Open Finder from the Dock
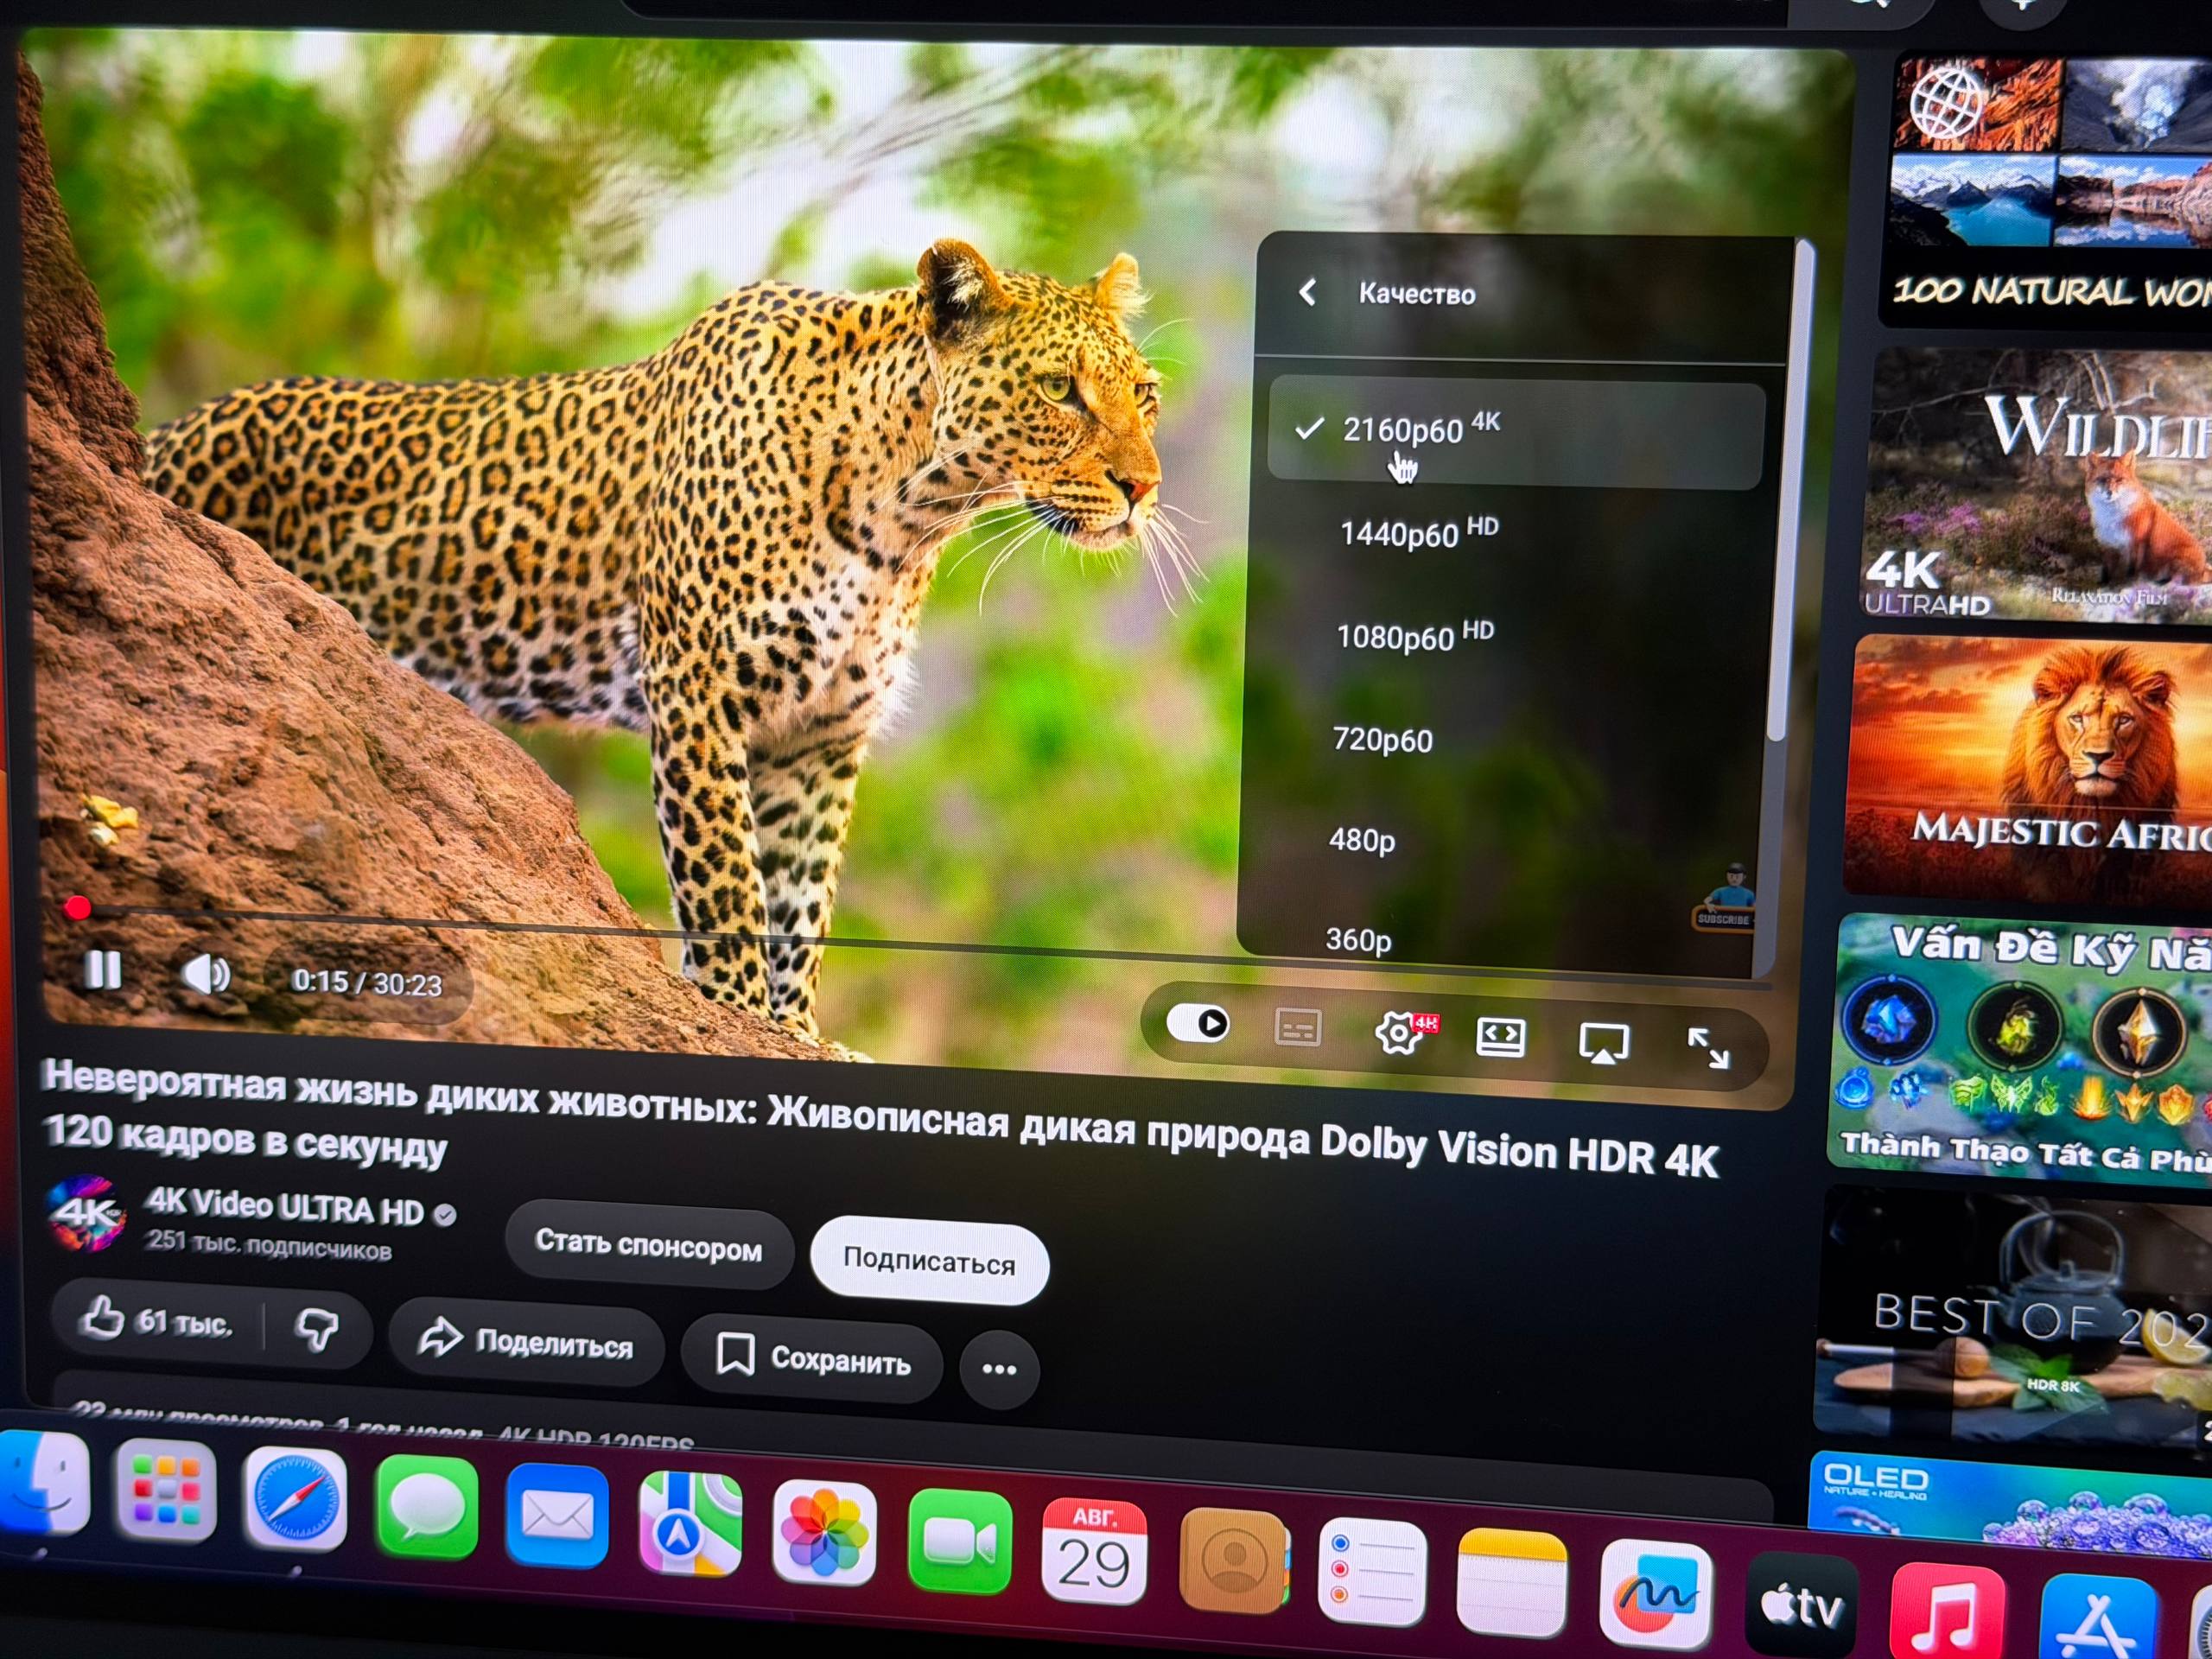Image resolution: width=2212 pixels, height=1659 pixels. pyautogui.click(x=42, y=1484)
